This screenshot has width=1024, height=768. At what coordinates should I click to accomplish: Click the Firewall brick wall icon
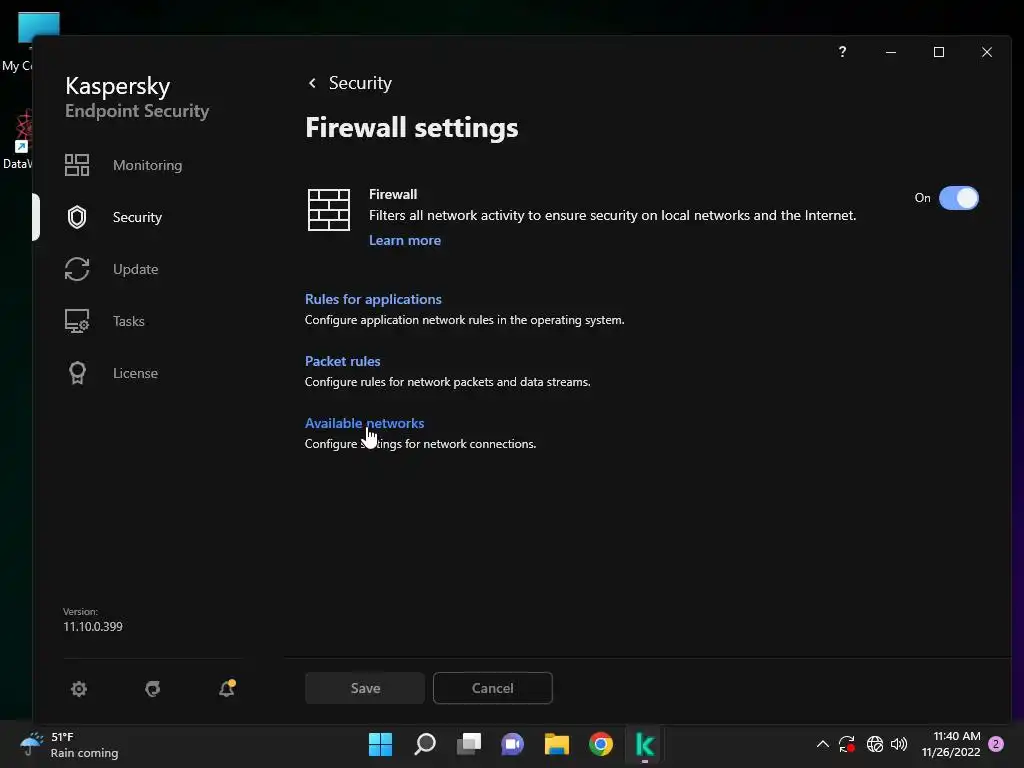(328, 210)
